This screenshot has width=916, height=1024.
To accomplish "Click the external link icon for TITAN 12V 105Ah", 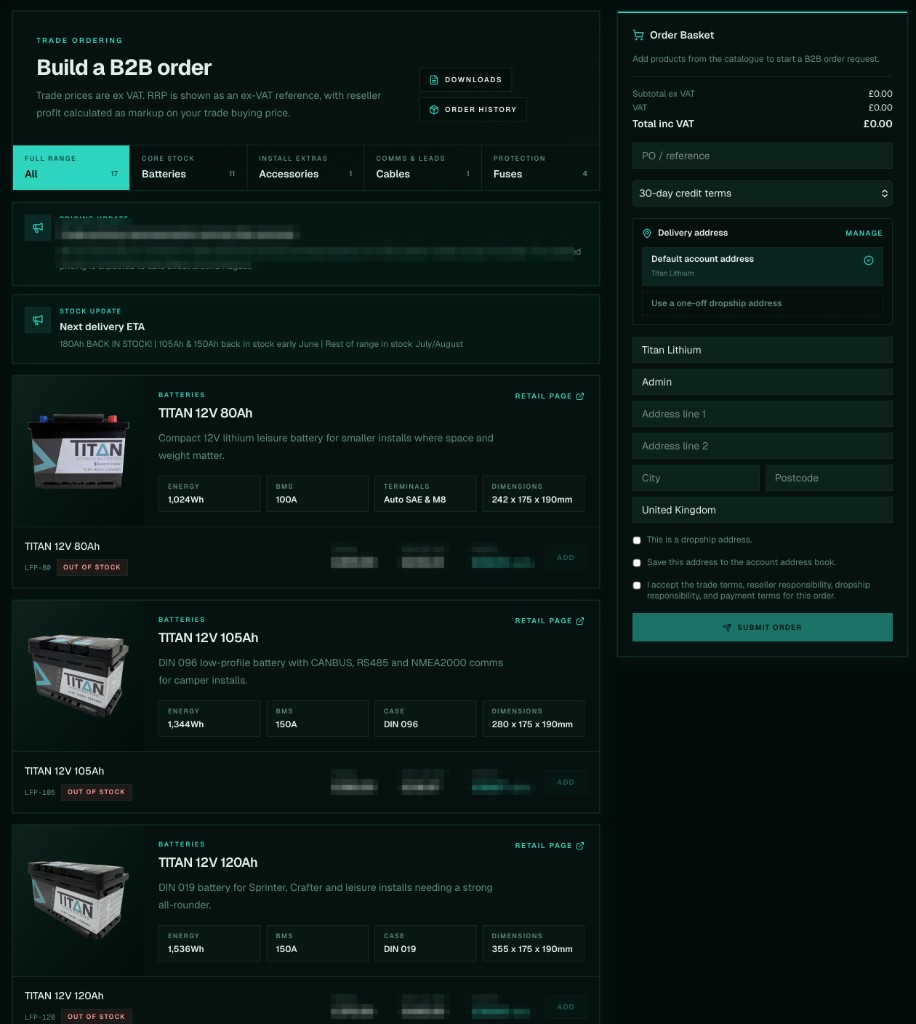I will (x=580, y=621).
